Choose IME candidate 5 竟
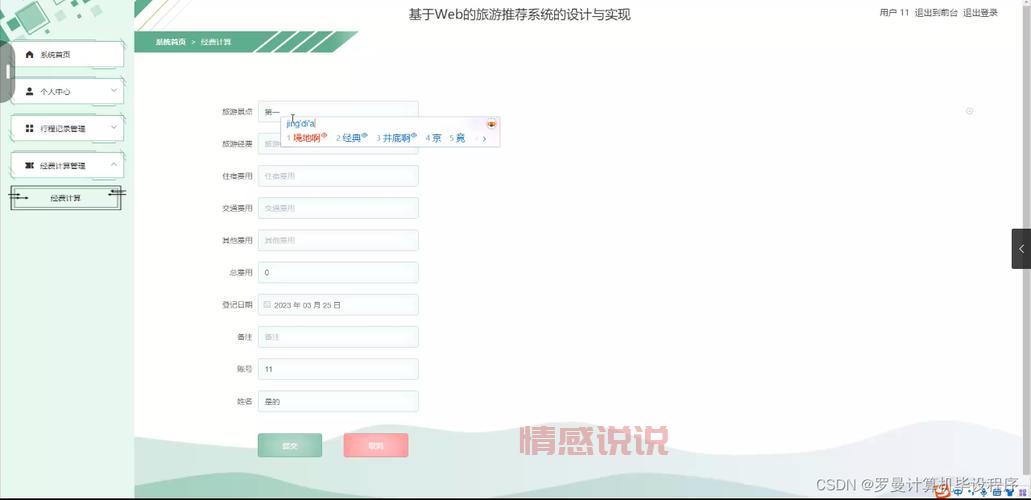 457,138
